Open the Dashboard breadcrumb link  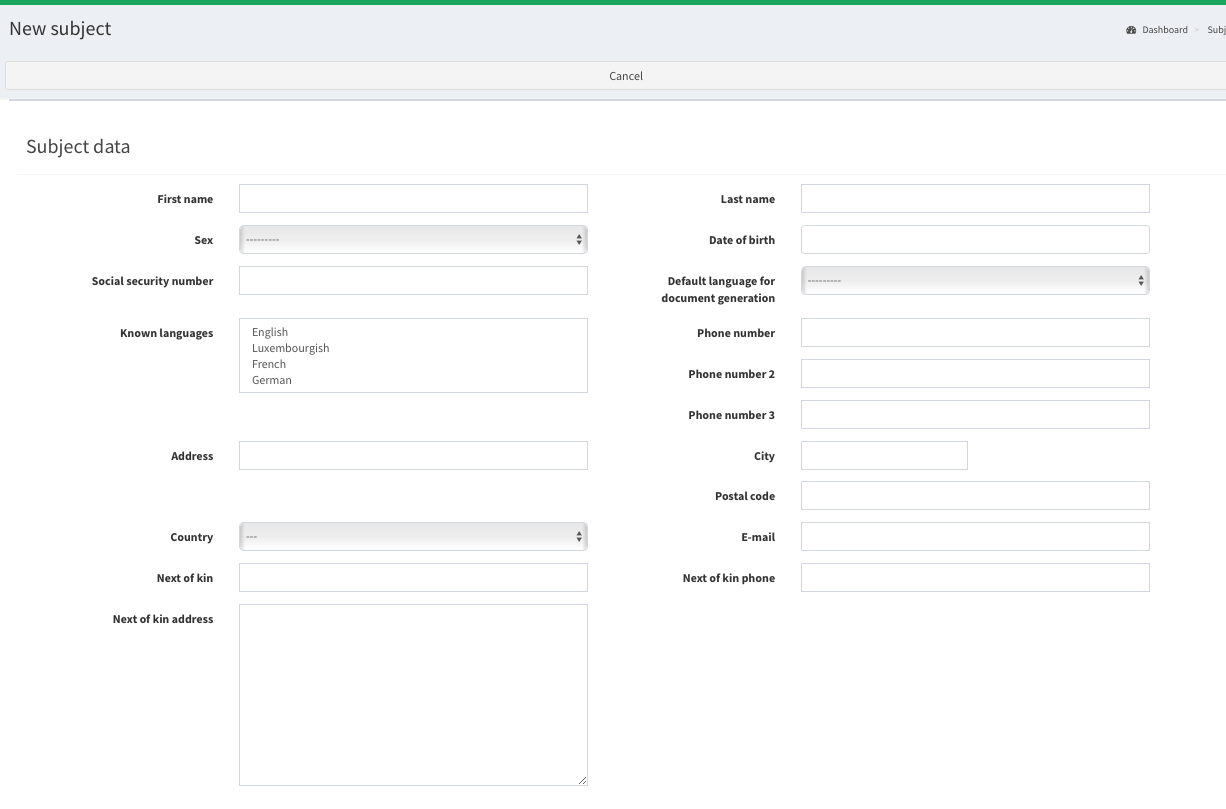(x=1164, y=30)
